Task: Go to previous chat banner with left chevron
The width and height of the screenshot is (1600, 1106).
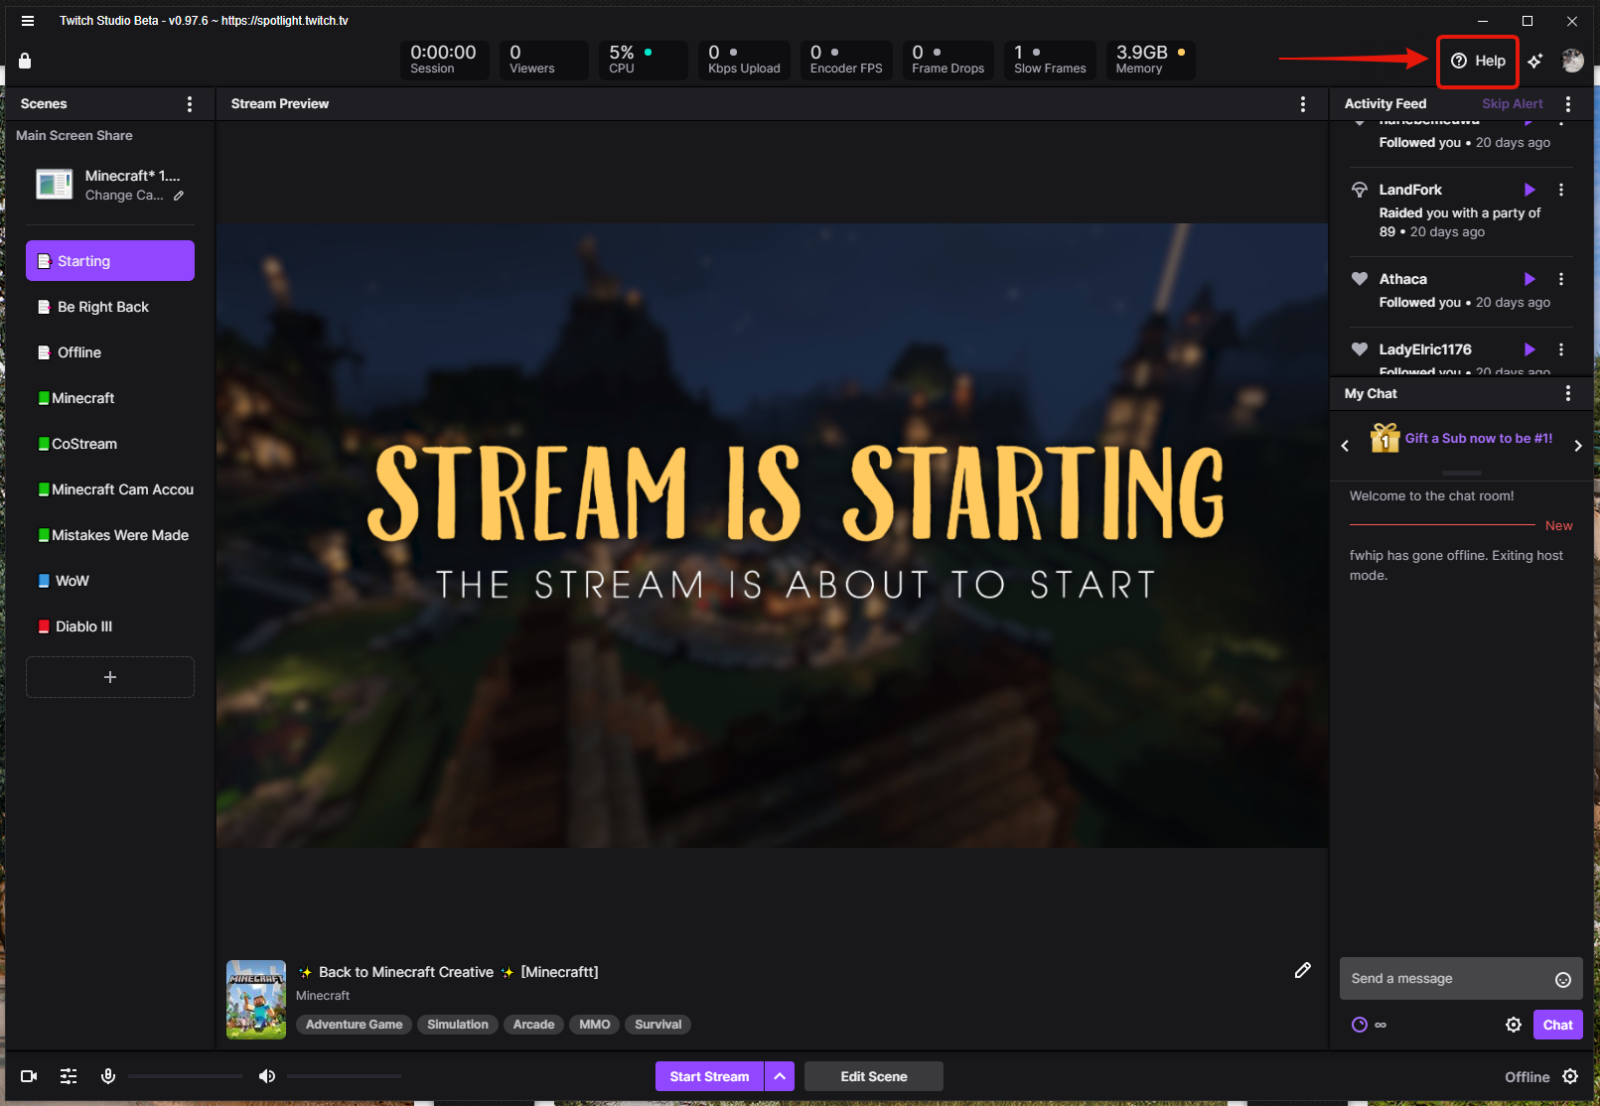Action: (1345, 446)
